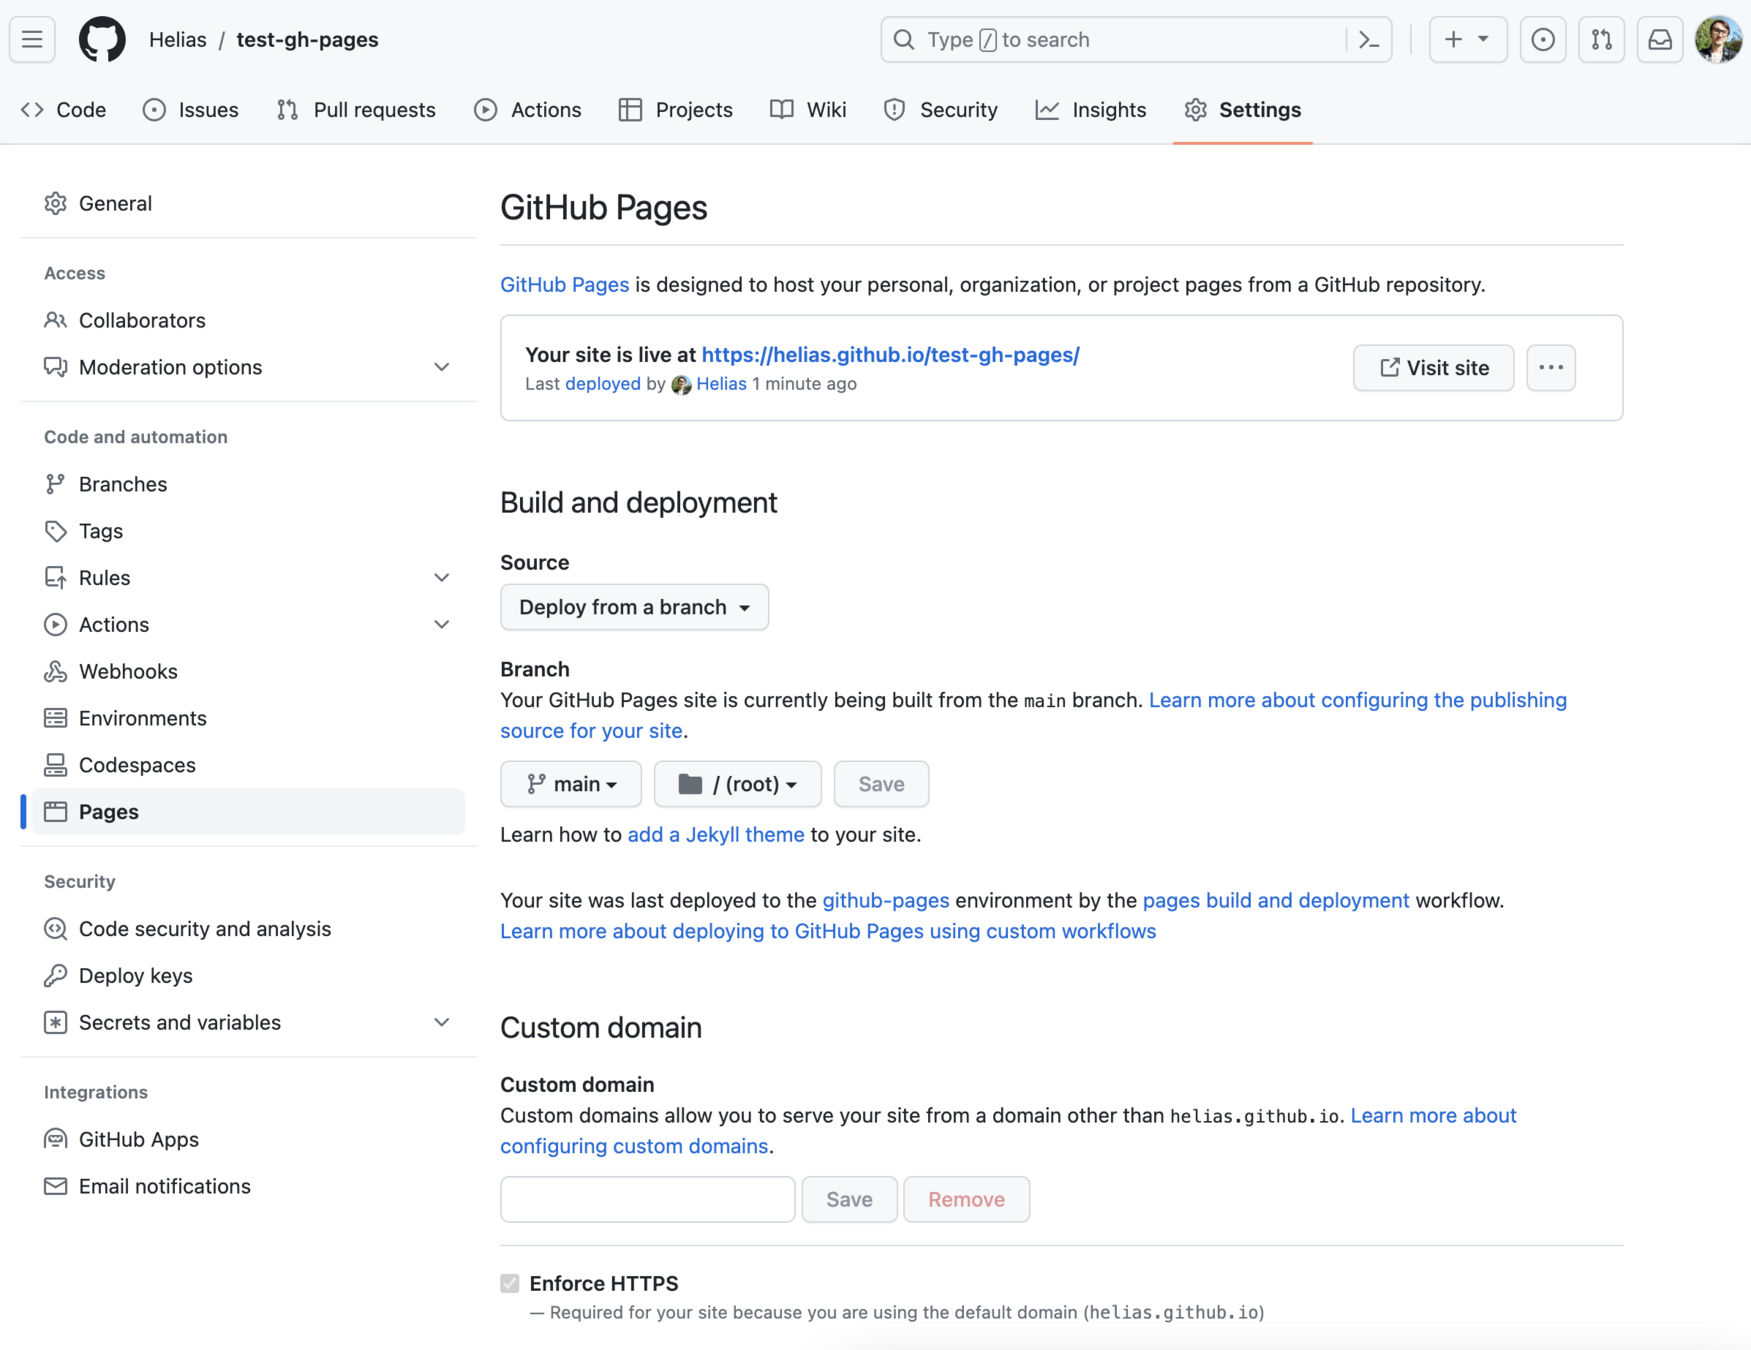
Task: Open Deploy keys settings
Action: [x=249, y=976]
